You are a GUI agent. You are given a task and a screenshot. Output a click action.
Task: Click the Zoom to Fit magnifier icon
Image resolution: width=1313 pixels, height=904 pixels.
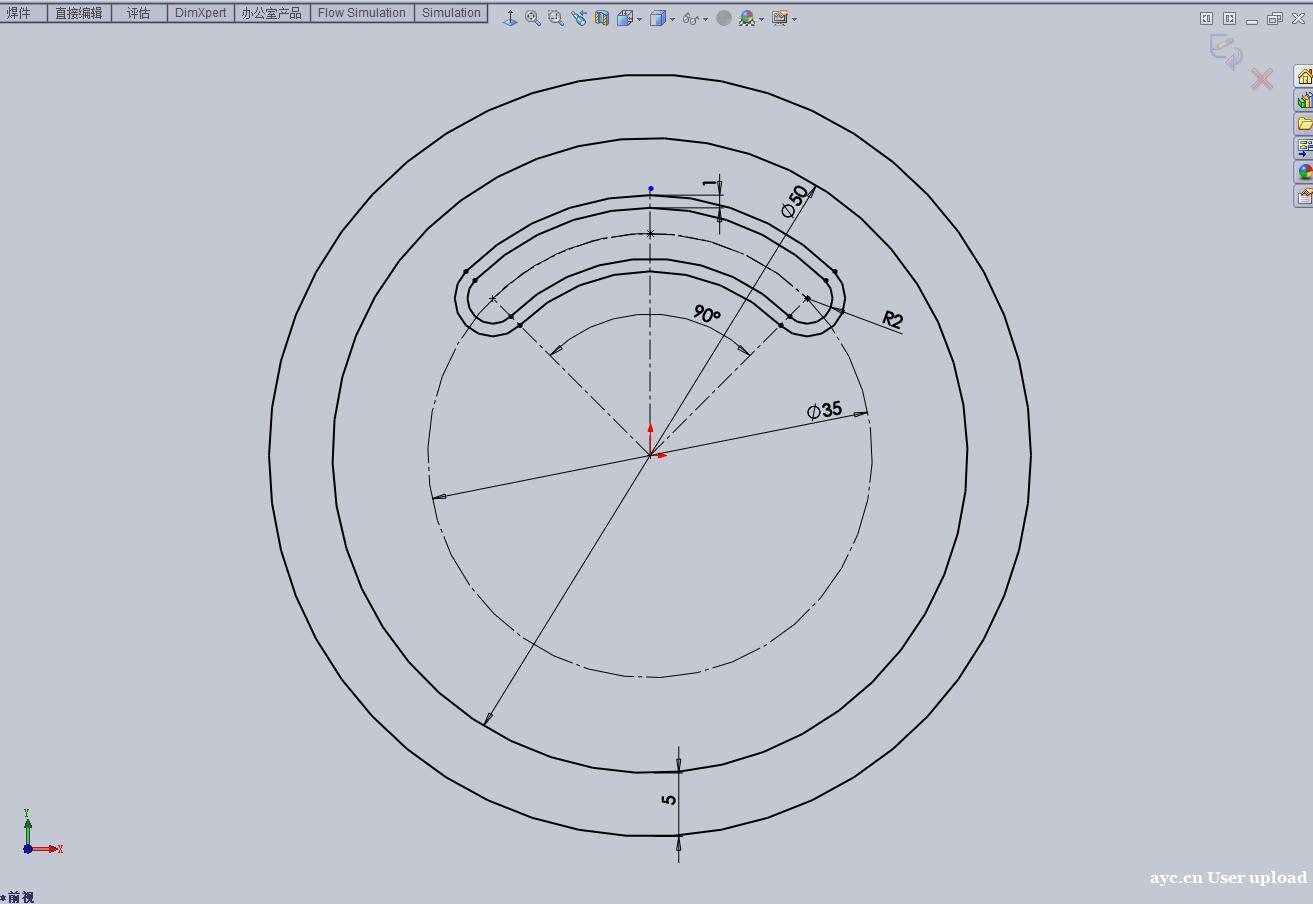533,18
